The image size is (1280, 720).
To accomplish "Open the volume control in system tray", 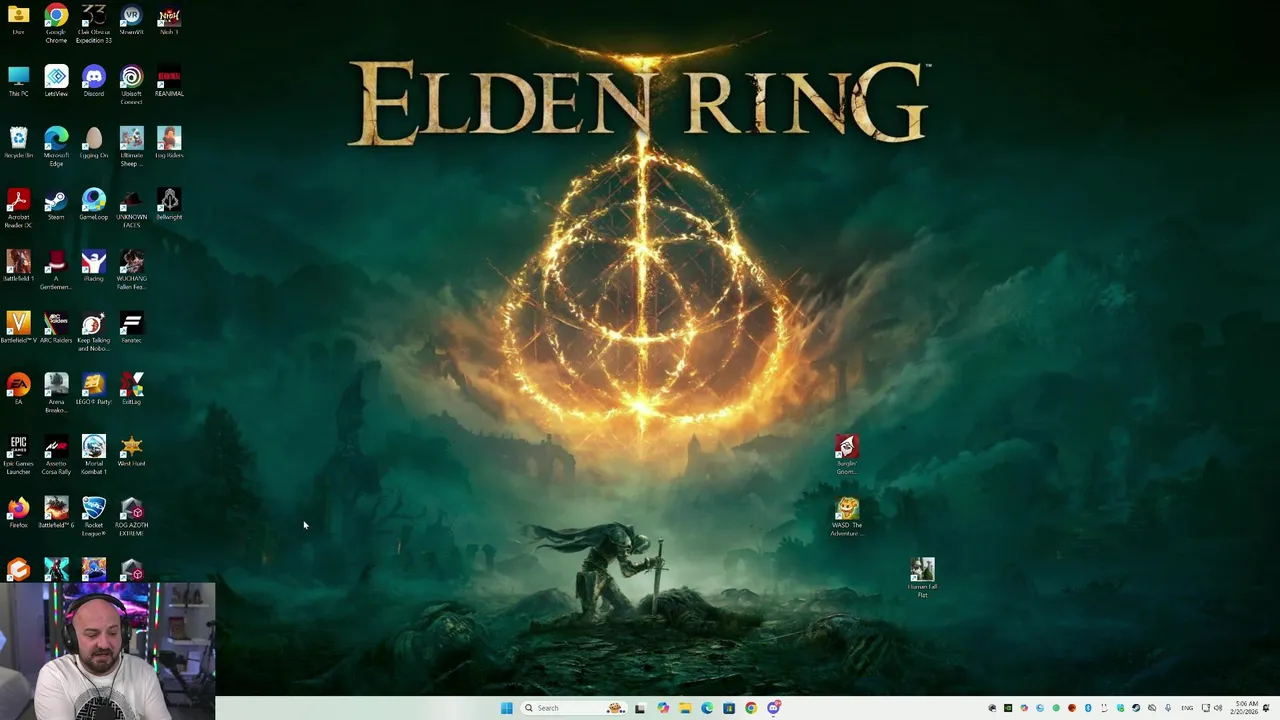I will pos(1218,708).
